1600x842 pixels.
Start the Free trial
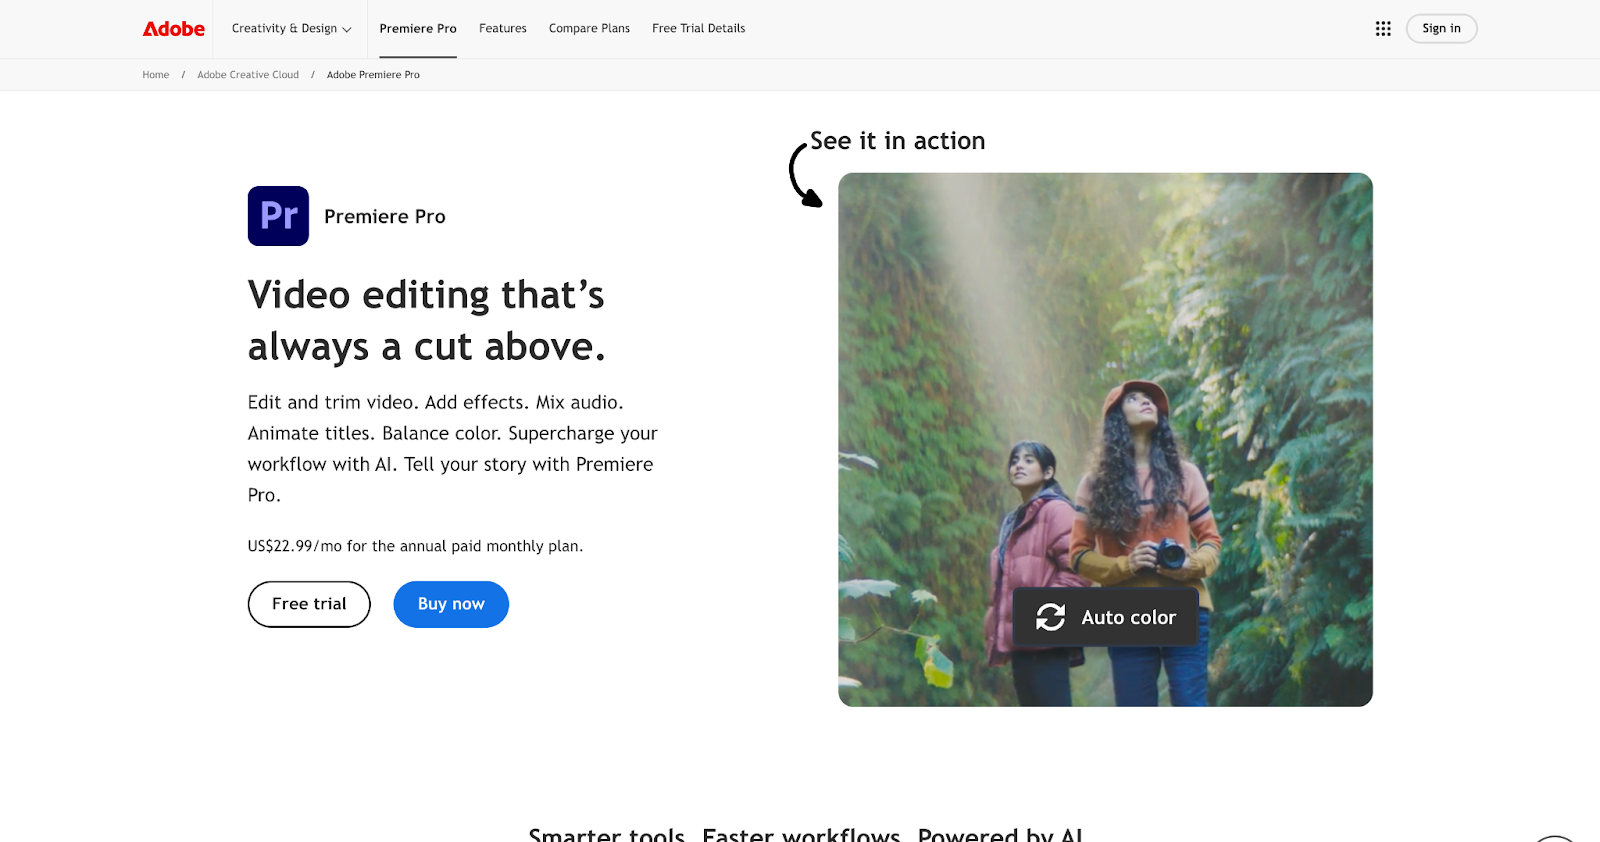pyautogui.click(x=309, y=604)
